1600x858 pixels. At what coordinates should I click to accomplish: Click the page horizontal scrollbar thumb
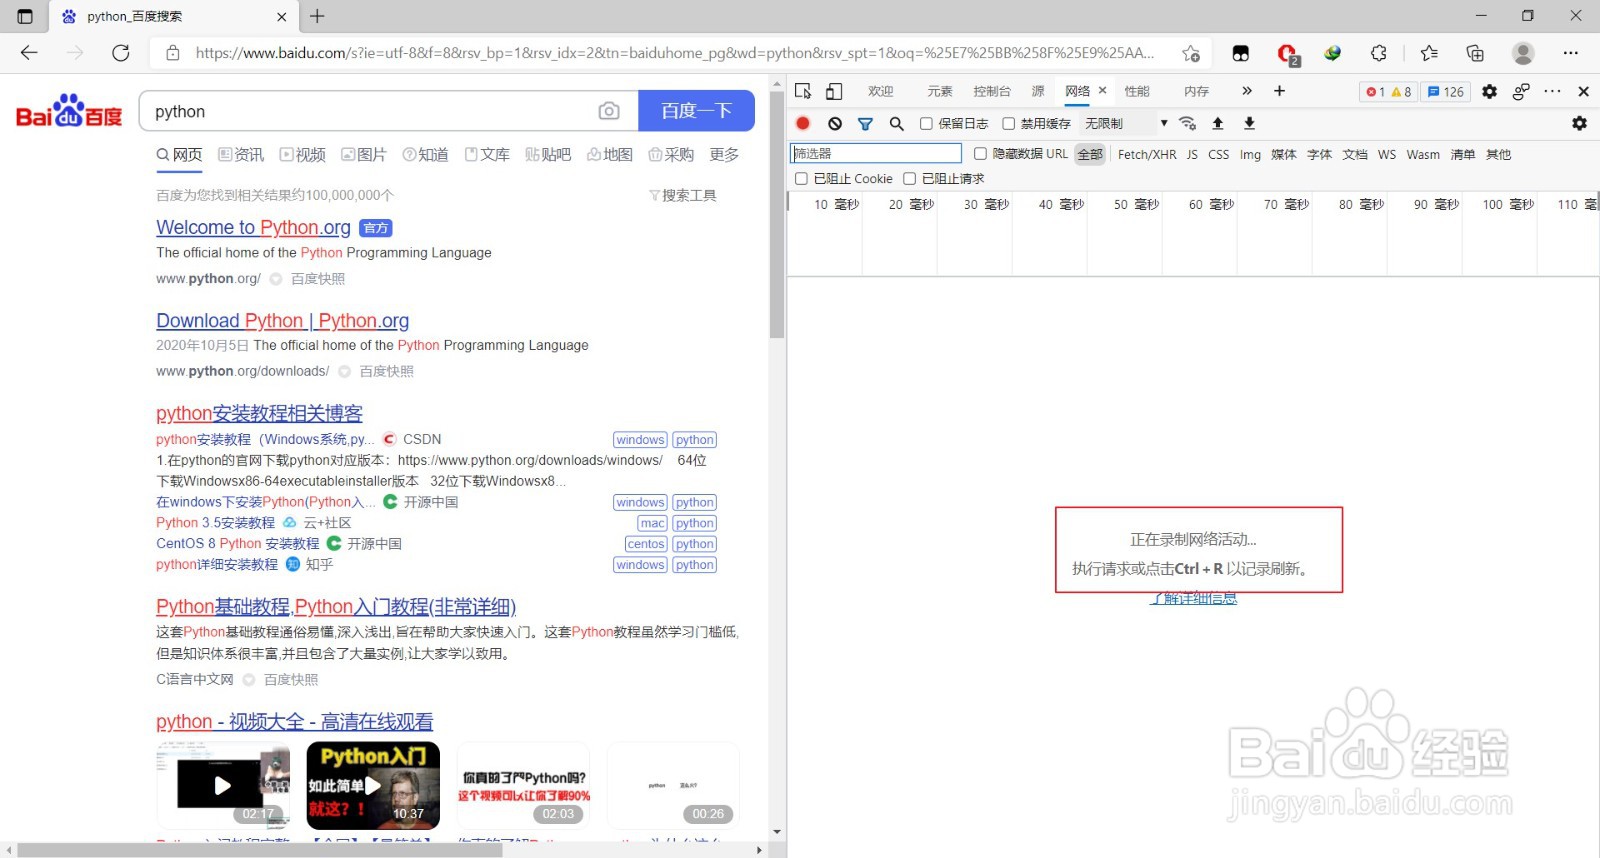pyautogui.click(x=260, y=850)
